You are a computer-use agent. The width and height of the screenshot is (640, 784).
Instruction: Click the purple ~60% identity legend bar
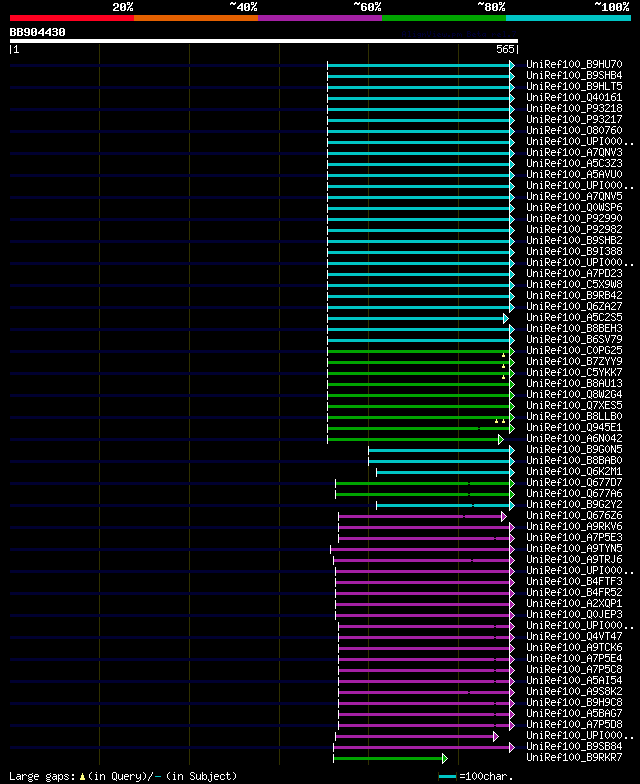point(320,18)
